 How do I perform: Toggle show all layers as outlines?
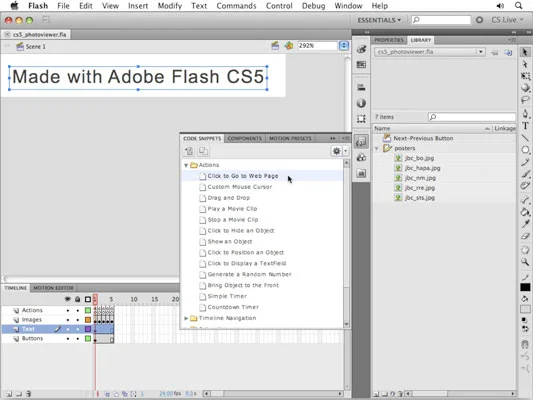pos(88,299)
